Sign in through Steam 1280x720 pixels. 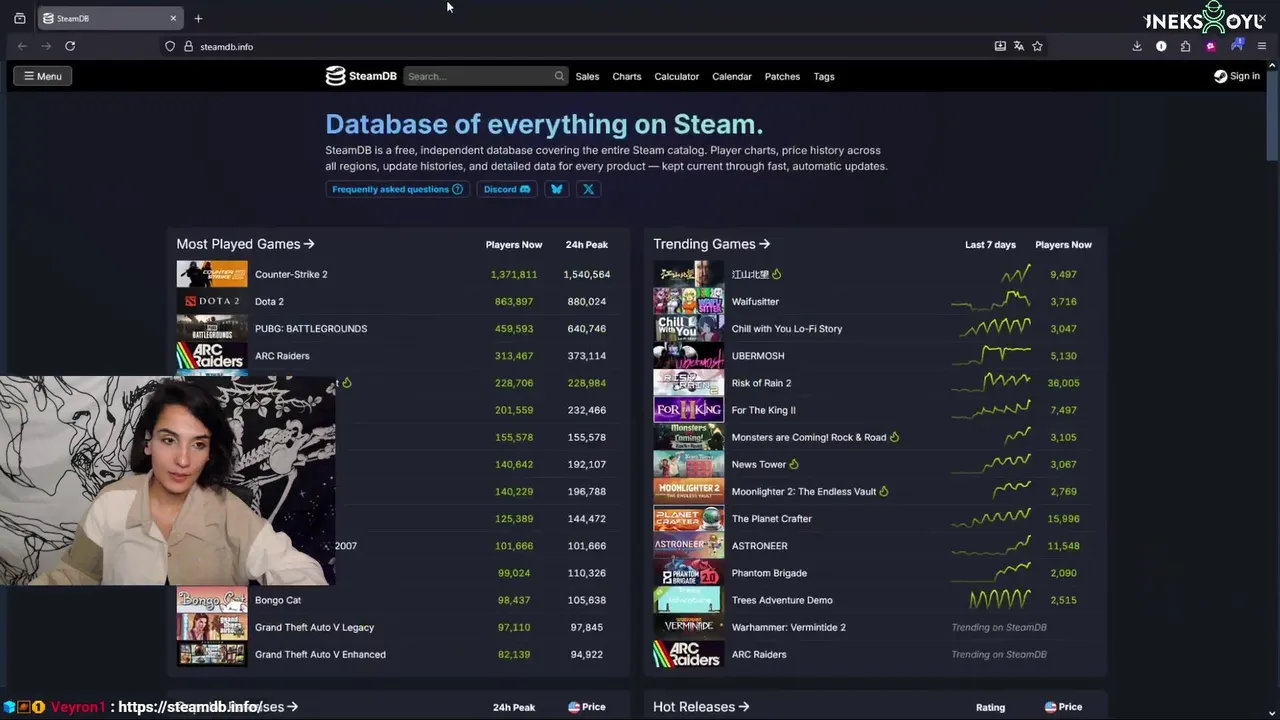pos(1237,76)
